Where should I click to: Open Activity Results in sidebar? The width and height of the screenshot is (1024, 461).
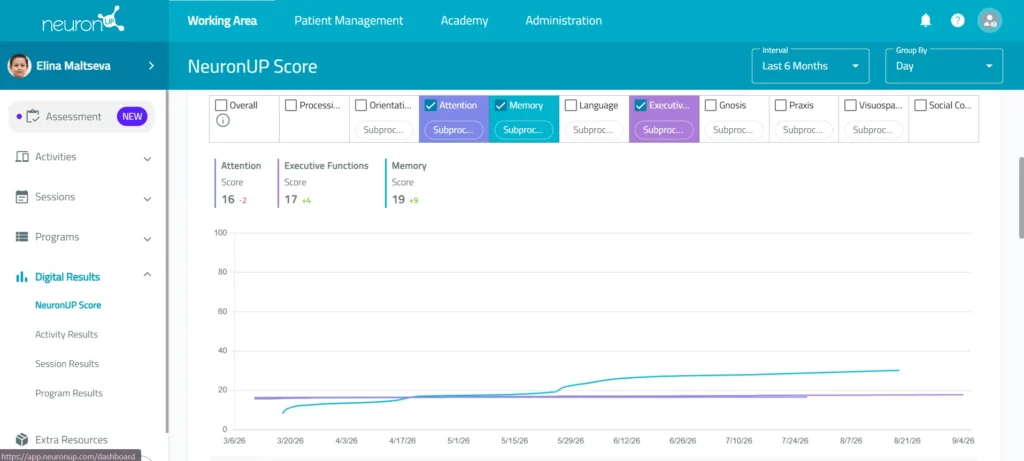click(67, 334)
